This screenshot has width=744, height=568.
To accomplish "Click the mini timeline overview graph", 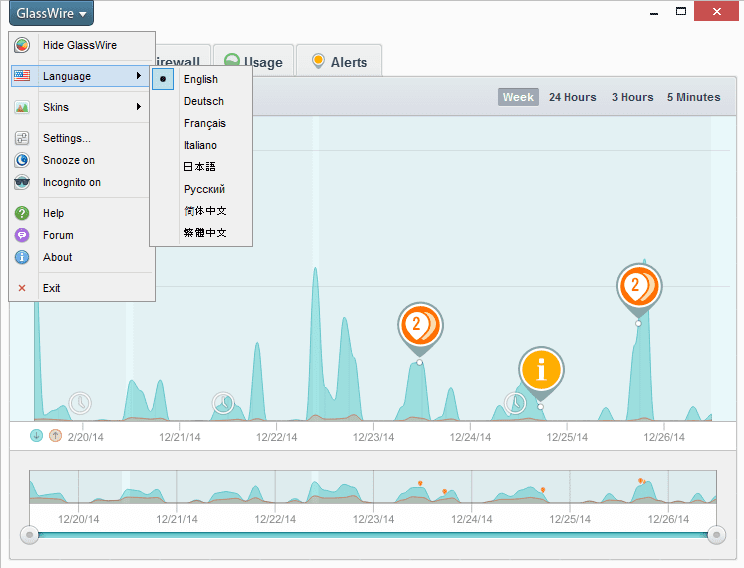I will pos(373,487).
